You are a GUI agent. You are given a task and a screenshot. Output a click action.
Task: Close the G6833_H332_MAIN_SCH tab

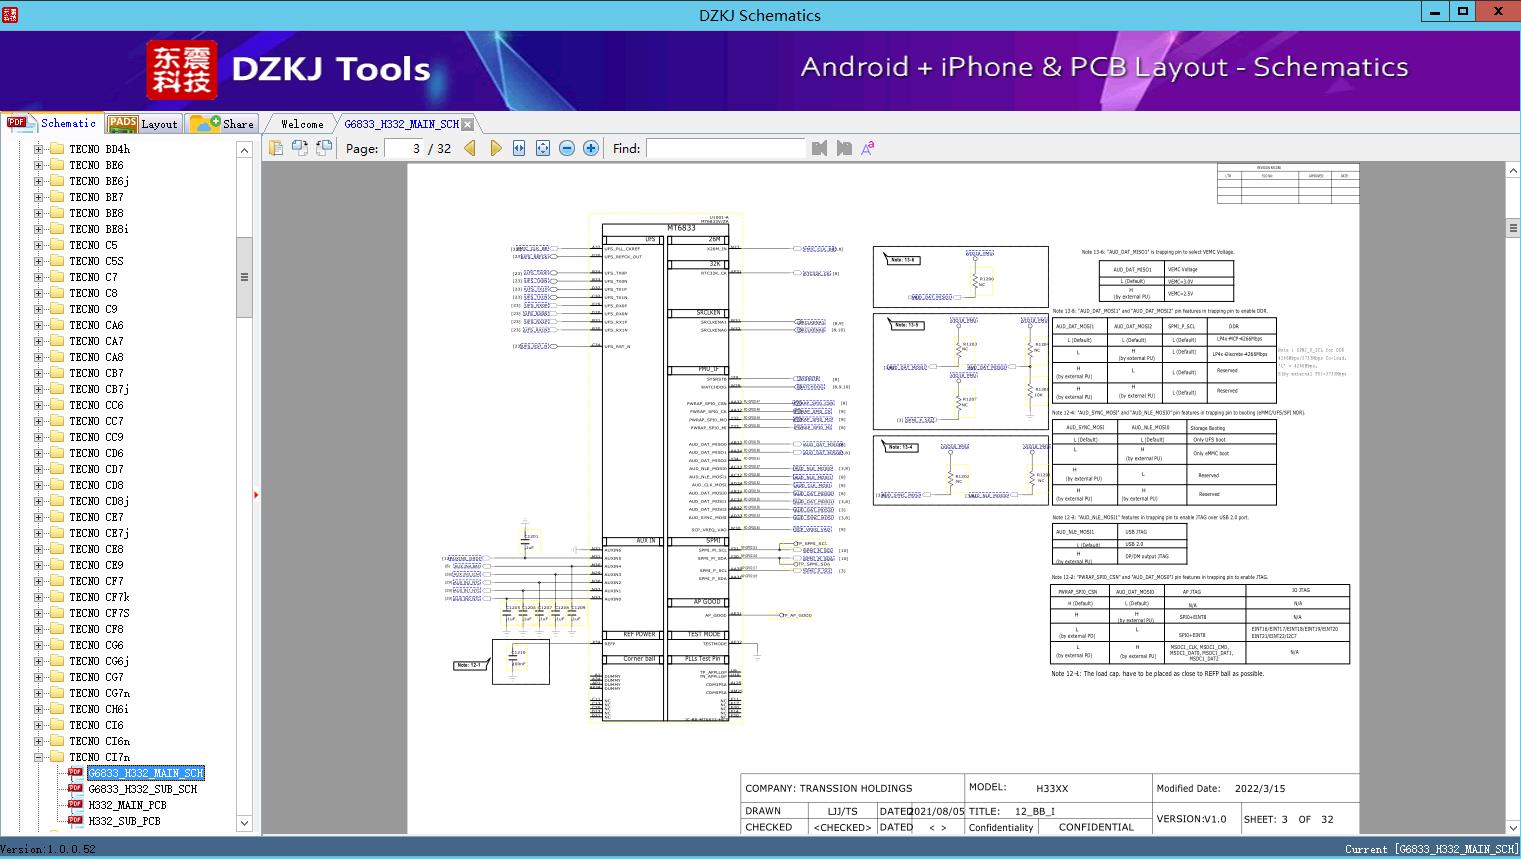[467, 125]
